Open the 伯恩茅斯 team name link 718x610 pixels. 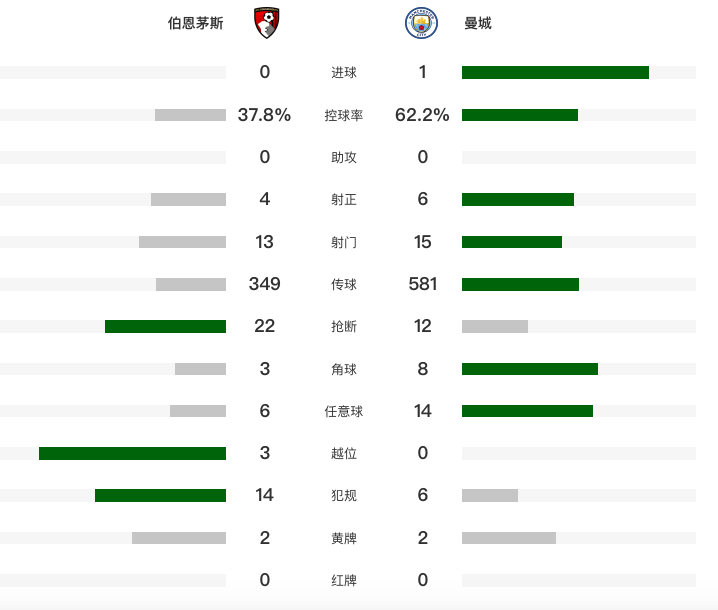click(196, 23)
